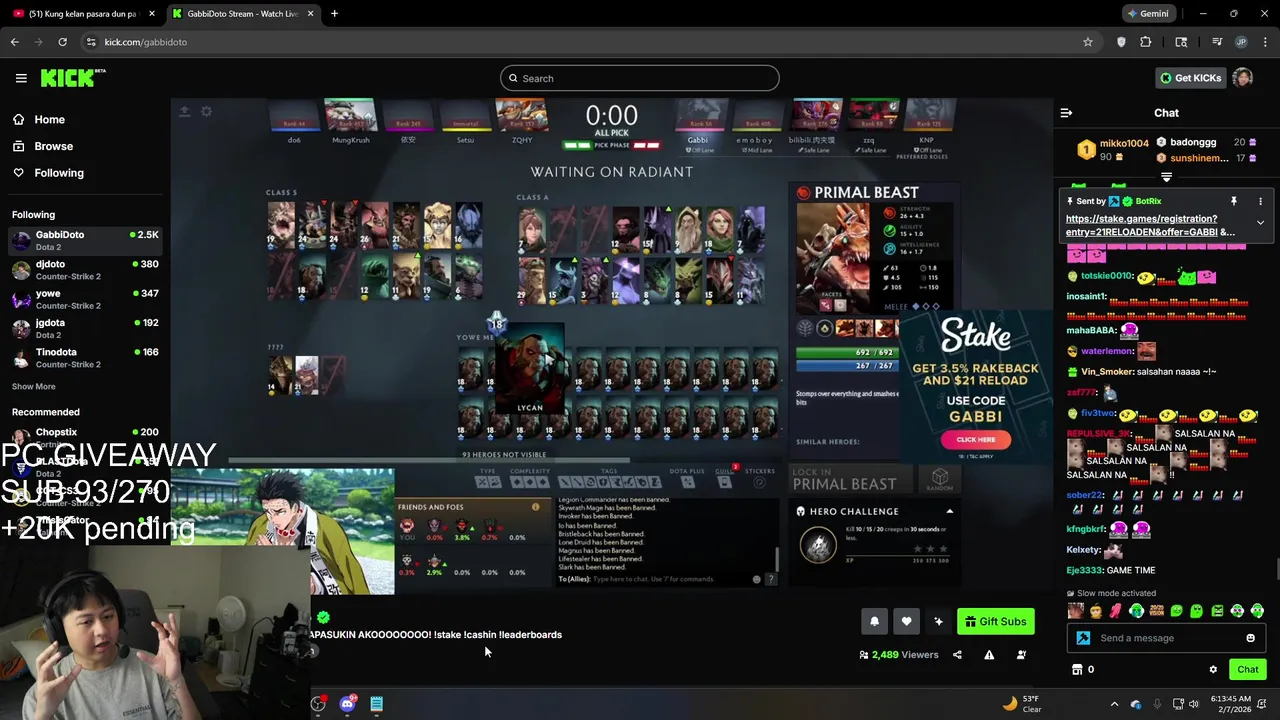Open Chrome three-dot menu
1280x720 pixels.
coord(1265,42)
